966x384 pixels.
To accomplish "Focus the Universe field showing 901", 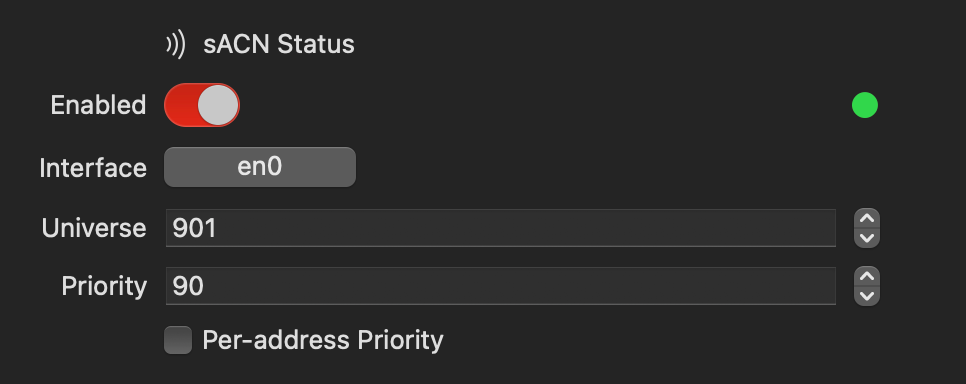I will point(500,228).
